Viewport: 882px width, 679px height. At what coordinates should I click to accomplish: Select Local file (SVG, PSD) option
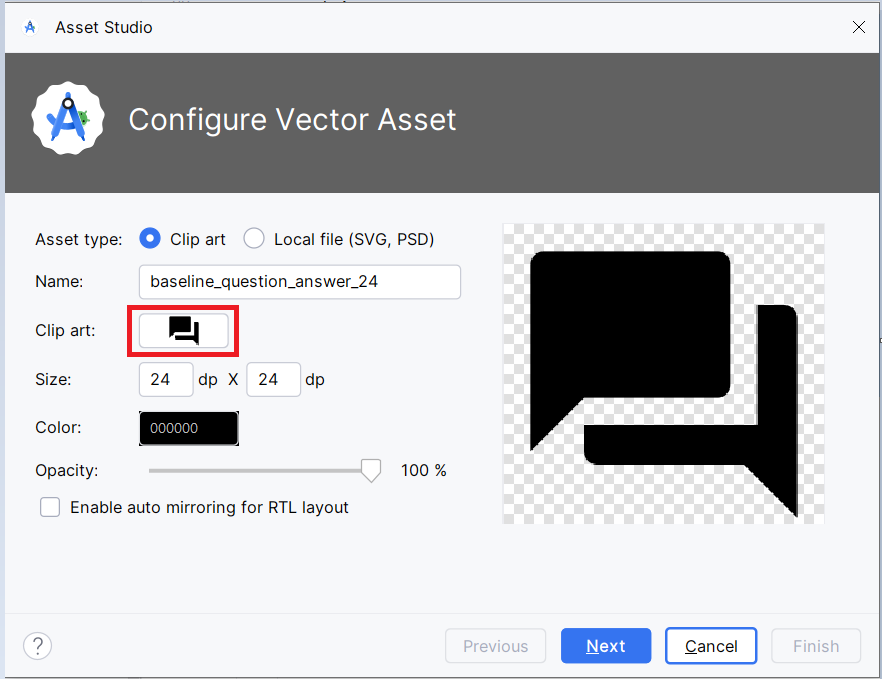pyautogui.click(x=254, y=239)
